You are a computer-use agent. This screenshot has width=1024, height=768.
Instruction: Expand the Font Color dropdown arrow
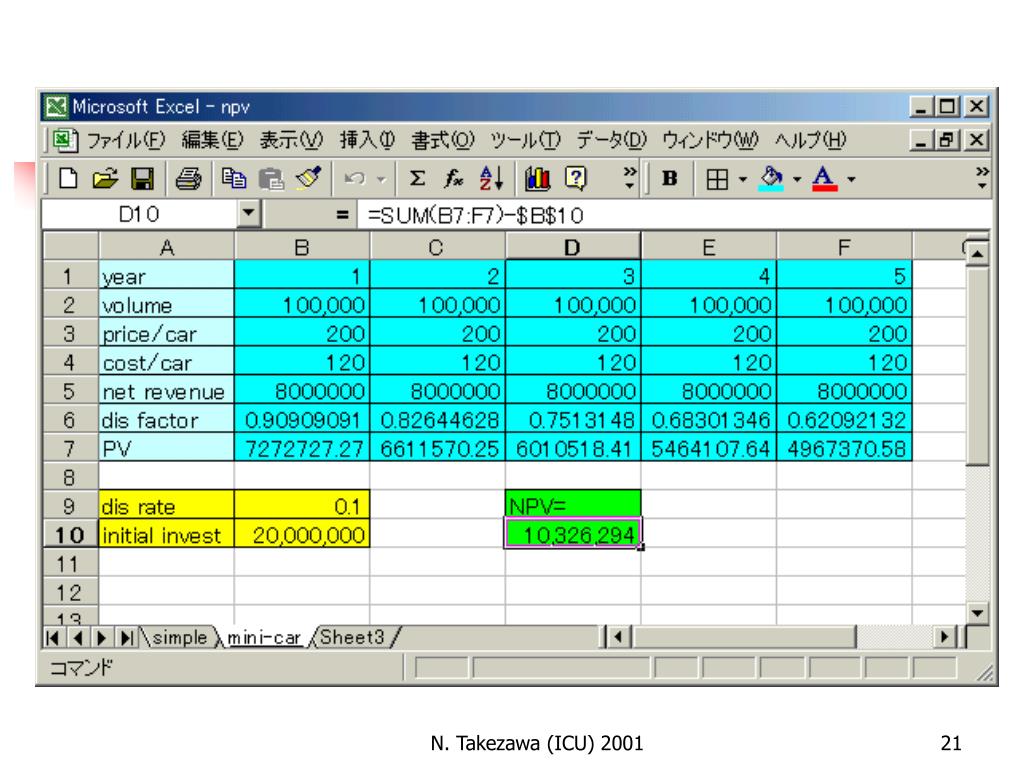(x=851, y=179)
